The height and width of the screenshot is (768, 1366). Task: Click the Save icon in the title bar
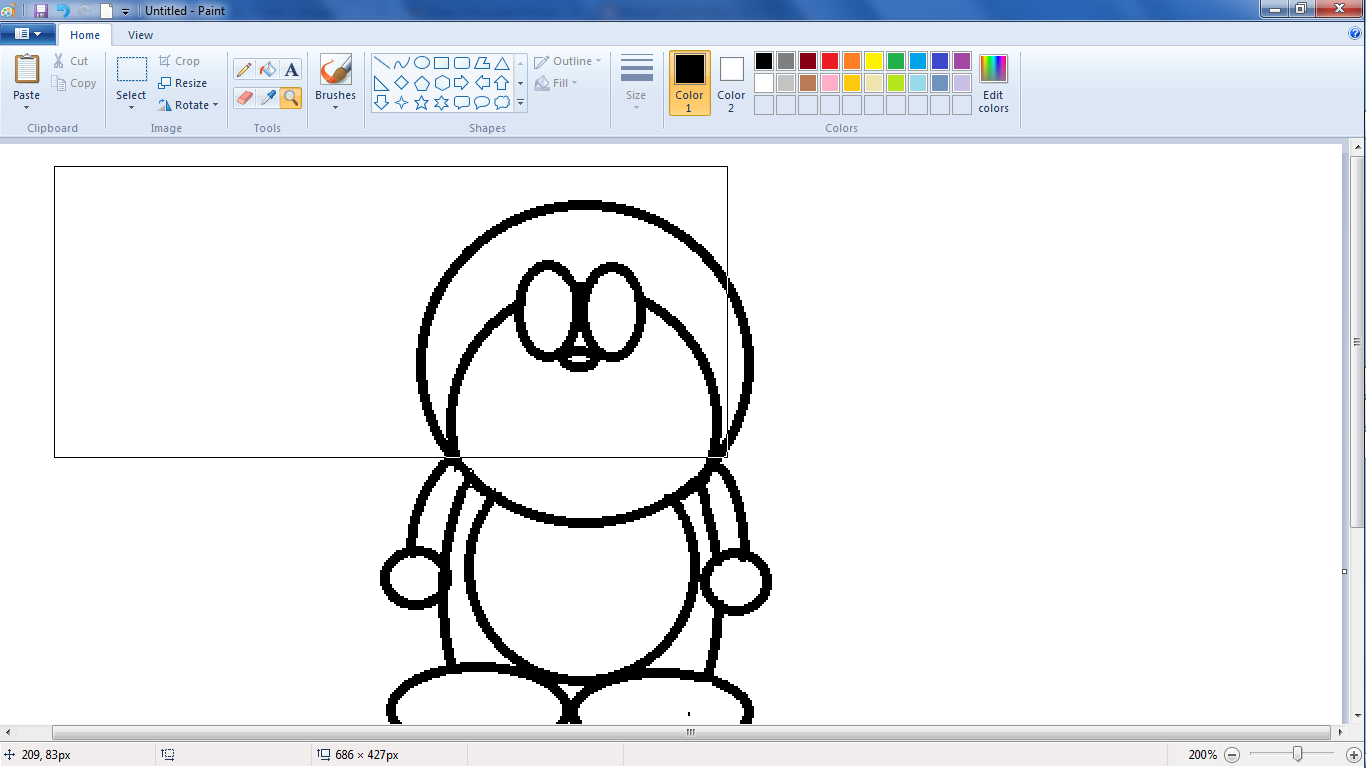click(x=41, y=10)
